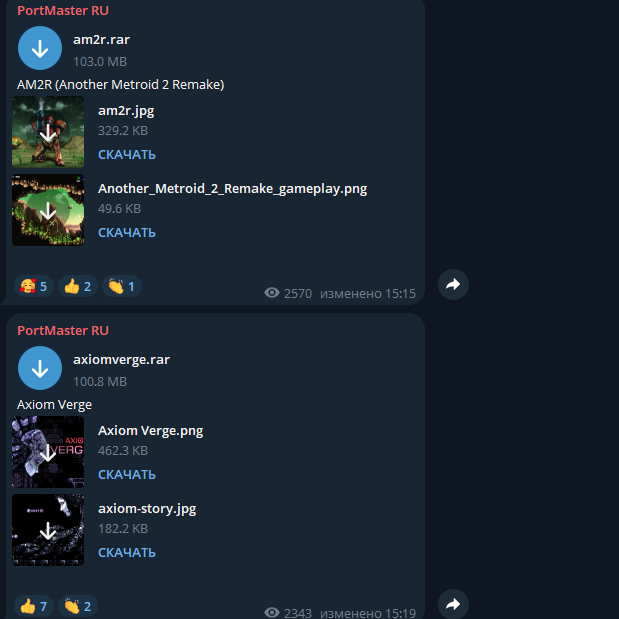This screenshot has width=619, height=619.
Task: Open the axiom-story.jpg thumbnail
Action: 48,530
